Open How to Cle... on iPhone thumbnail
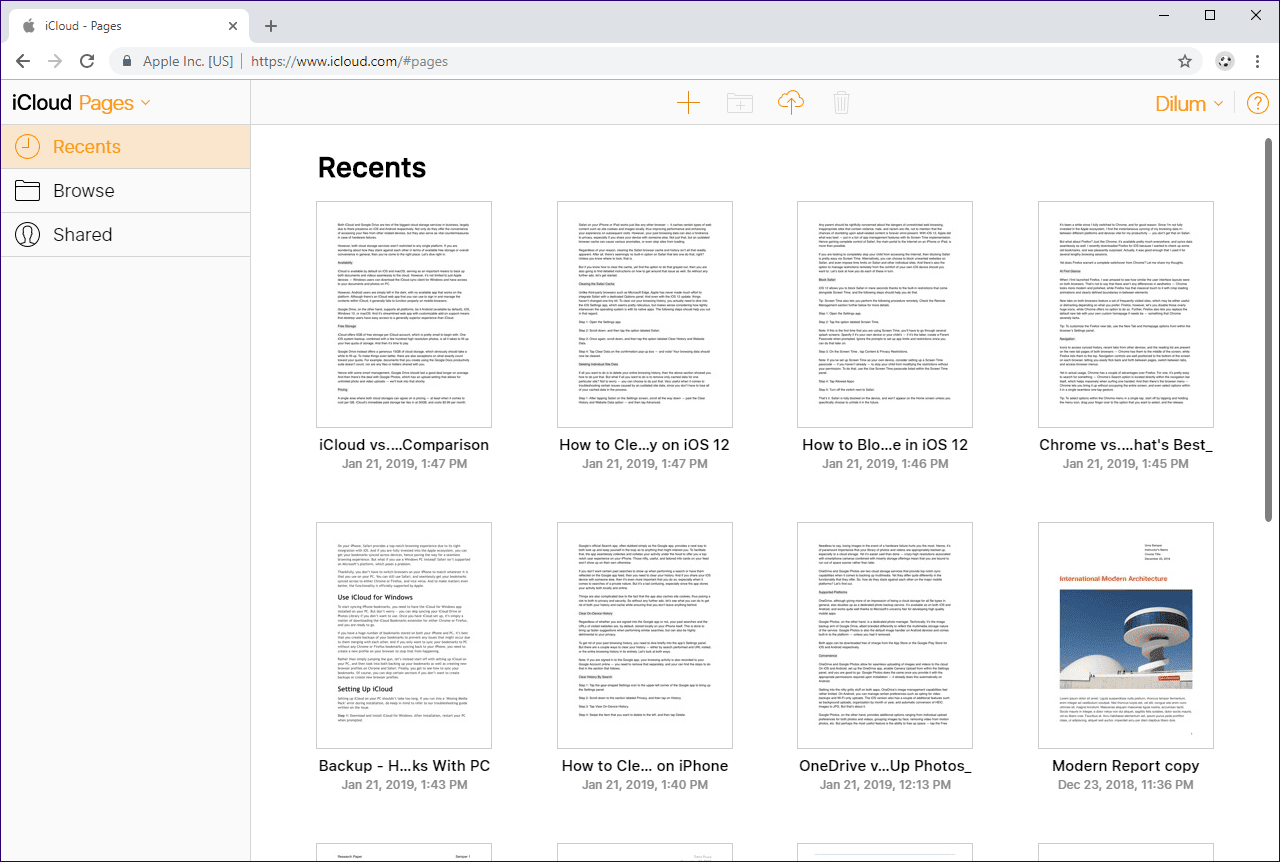Image resolution: width=1280 pixels, height=862 pixels. [645, 634]
